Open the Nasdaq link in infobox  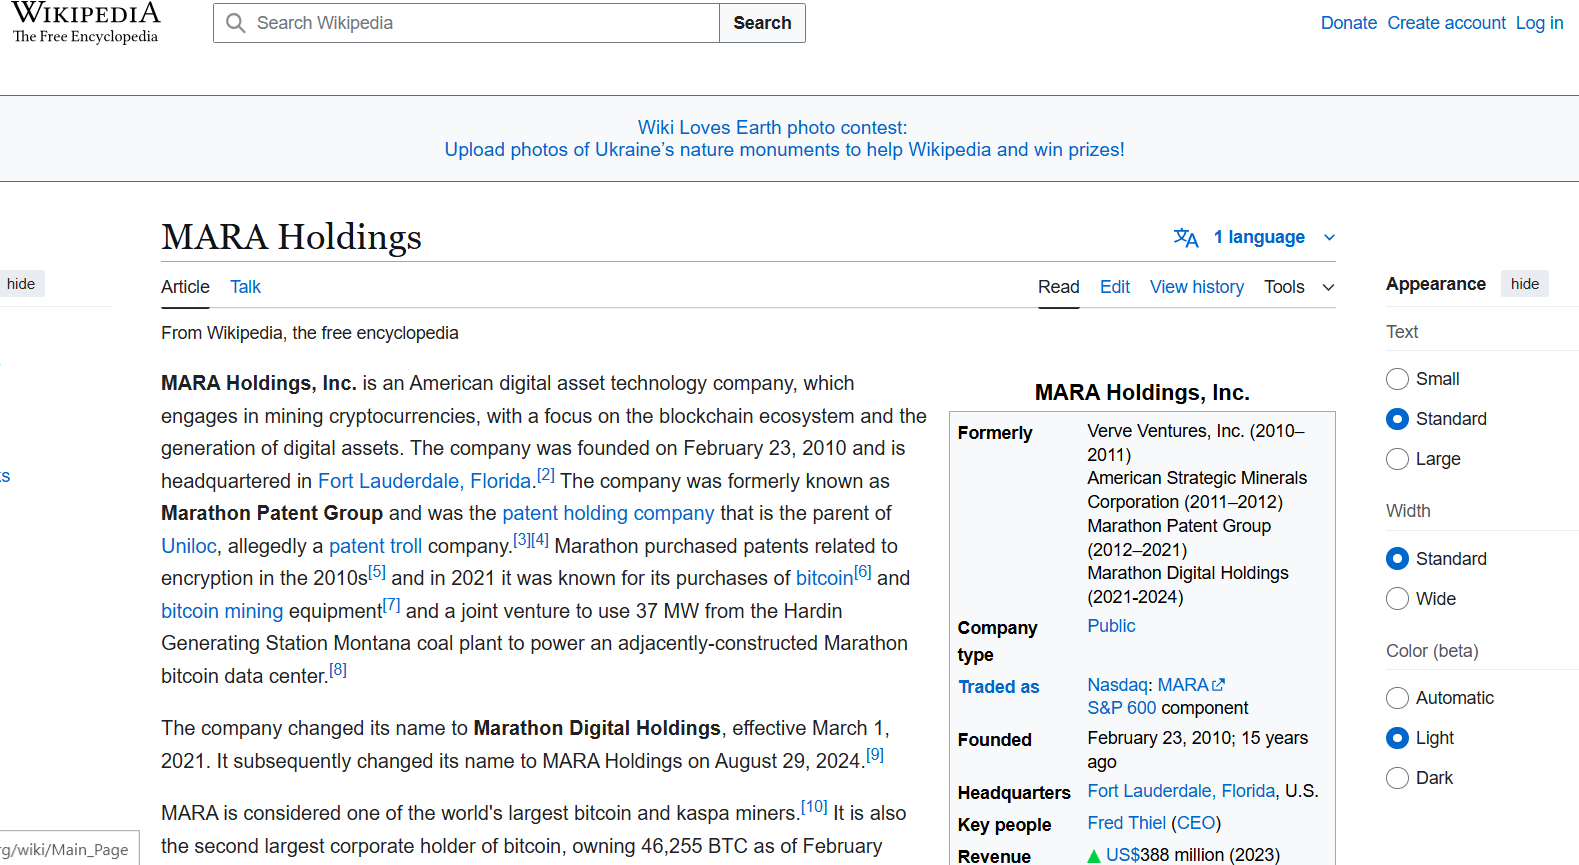(1118, 685)
